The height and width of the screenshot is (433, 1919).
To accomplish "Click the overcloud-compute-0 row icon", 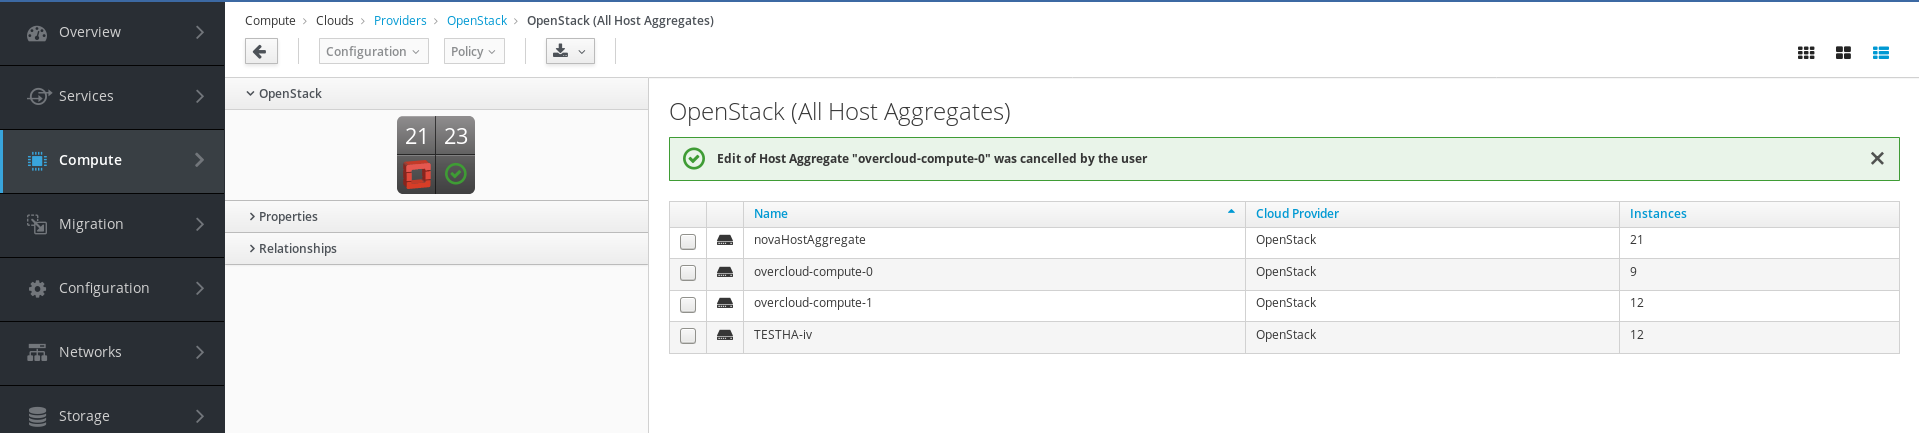I will [x=725, y=272].
